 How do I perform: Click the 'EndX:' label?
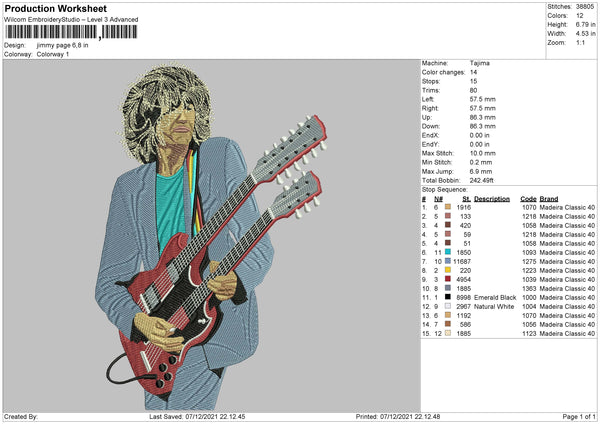[x=430, y=135]
